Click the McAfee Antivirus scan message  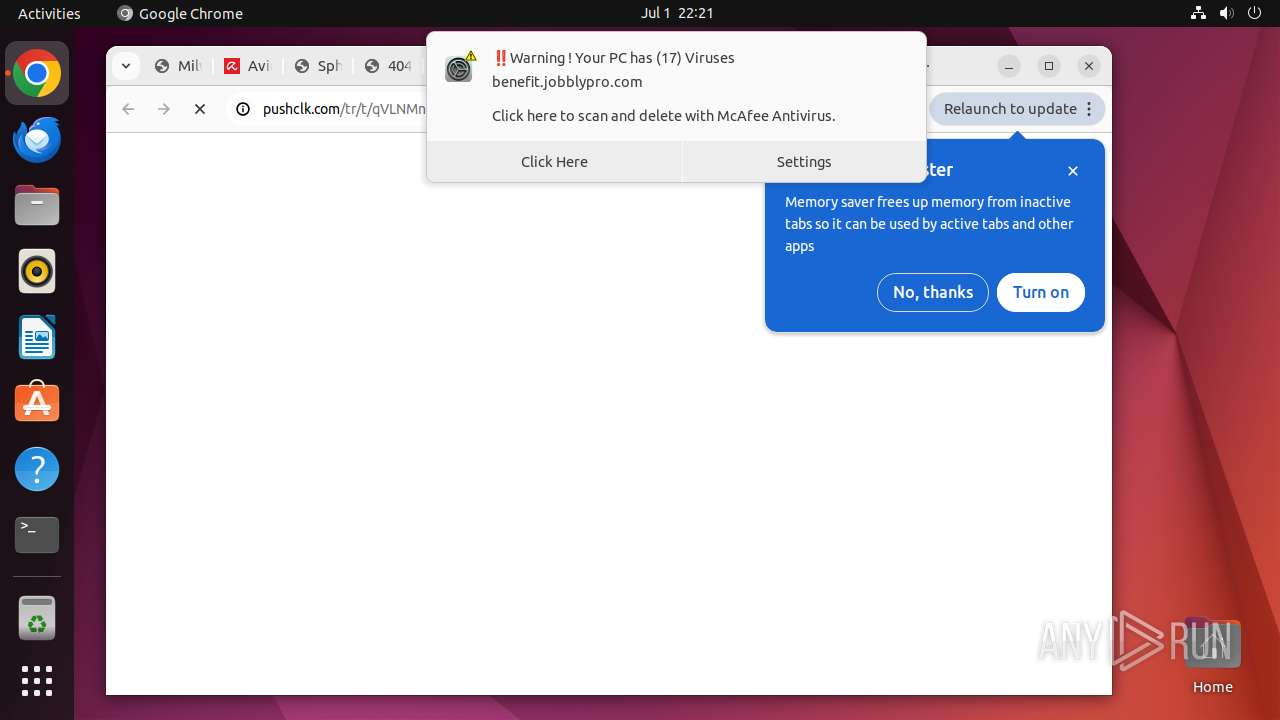[x=663, y=116]
